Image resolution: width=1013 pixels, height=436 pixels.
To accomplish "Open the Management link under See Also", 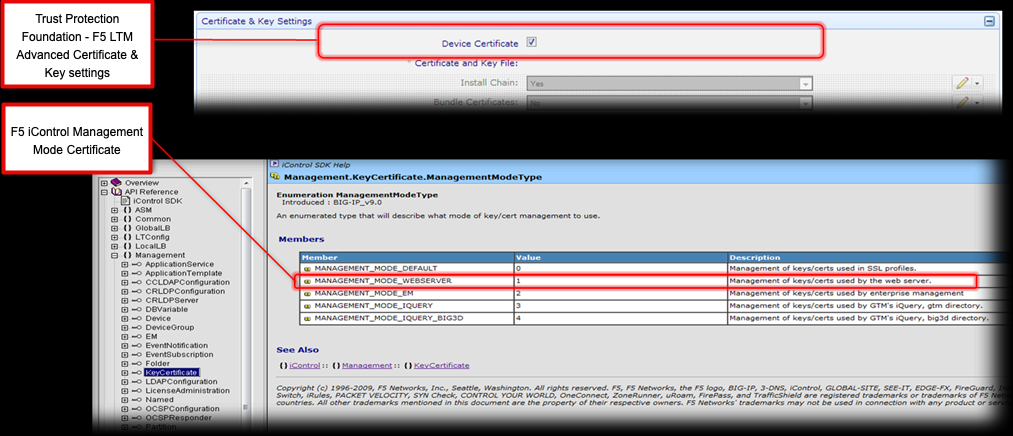I will (x=363, y=365).
